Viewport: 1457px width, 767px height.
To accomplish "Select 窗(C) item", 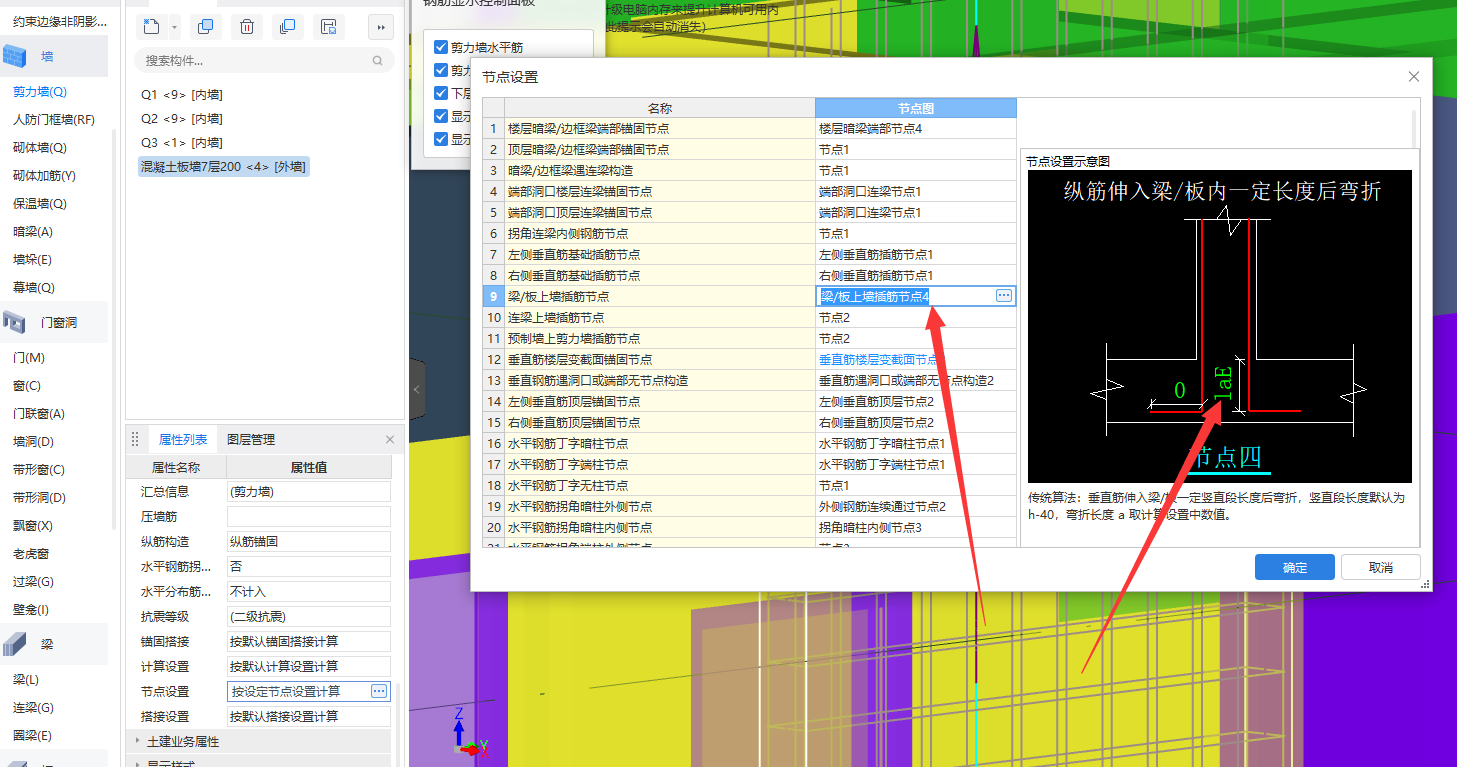I will pyautogui.click(x=26, y=385).
